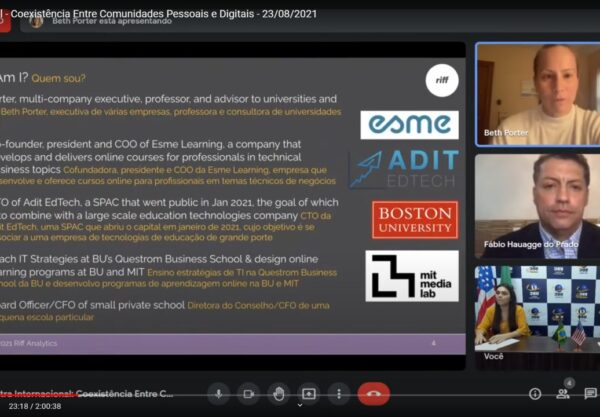Image resolution: width=600 pixels, height=417 pixels.
Task: Expand the chevron below the toolbar
Action: 299,406
